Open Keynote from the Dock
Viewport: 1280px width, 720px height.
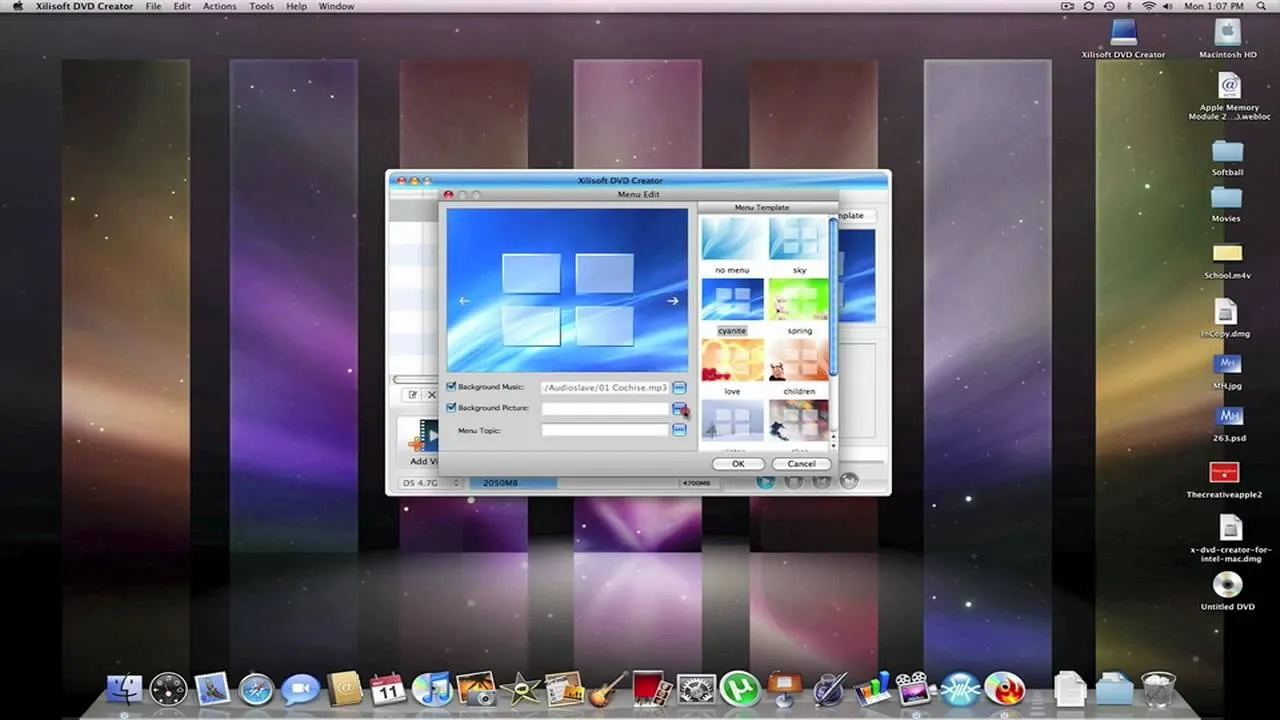[785, 688]
